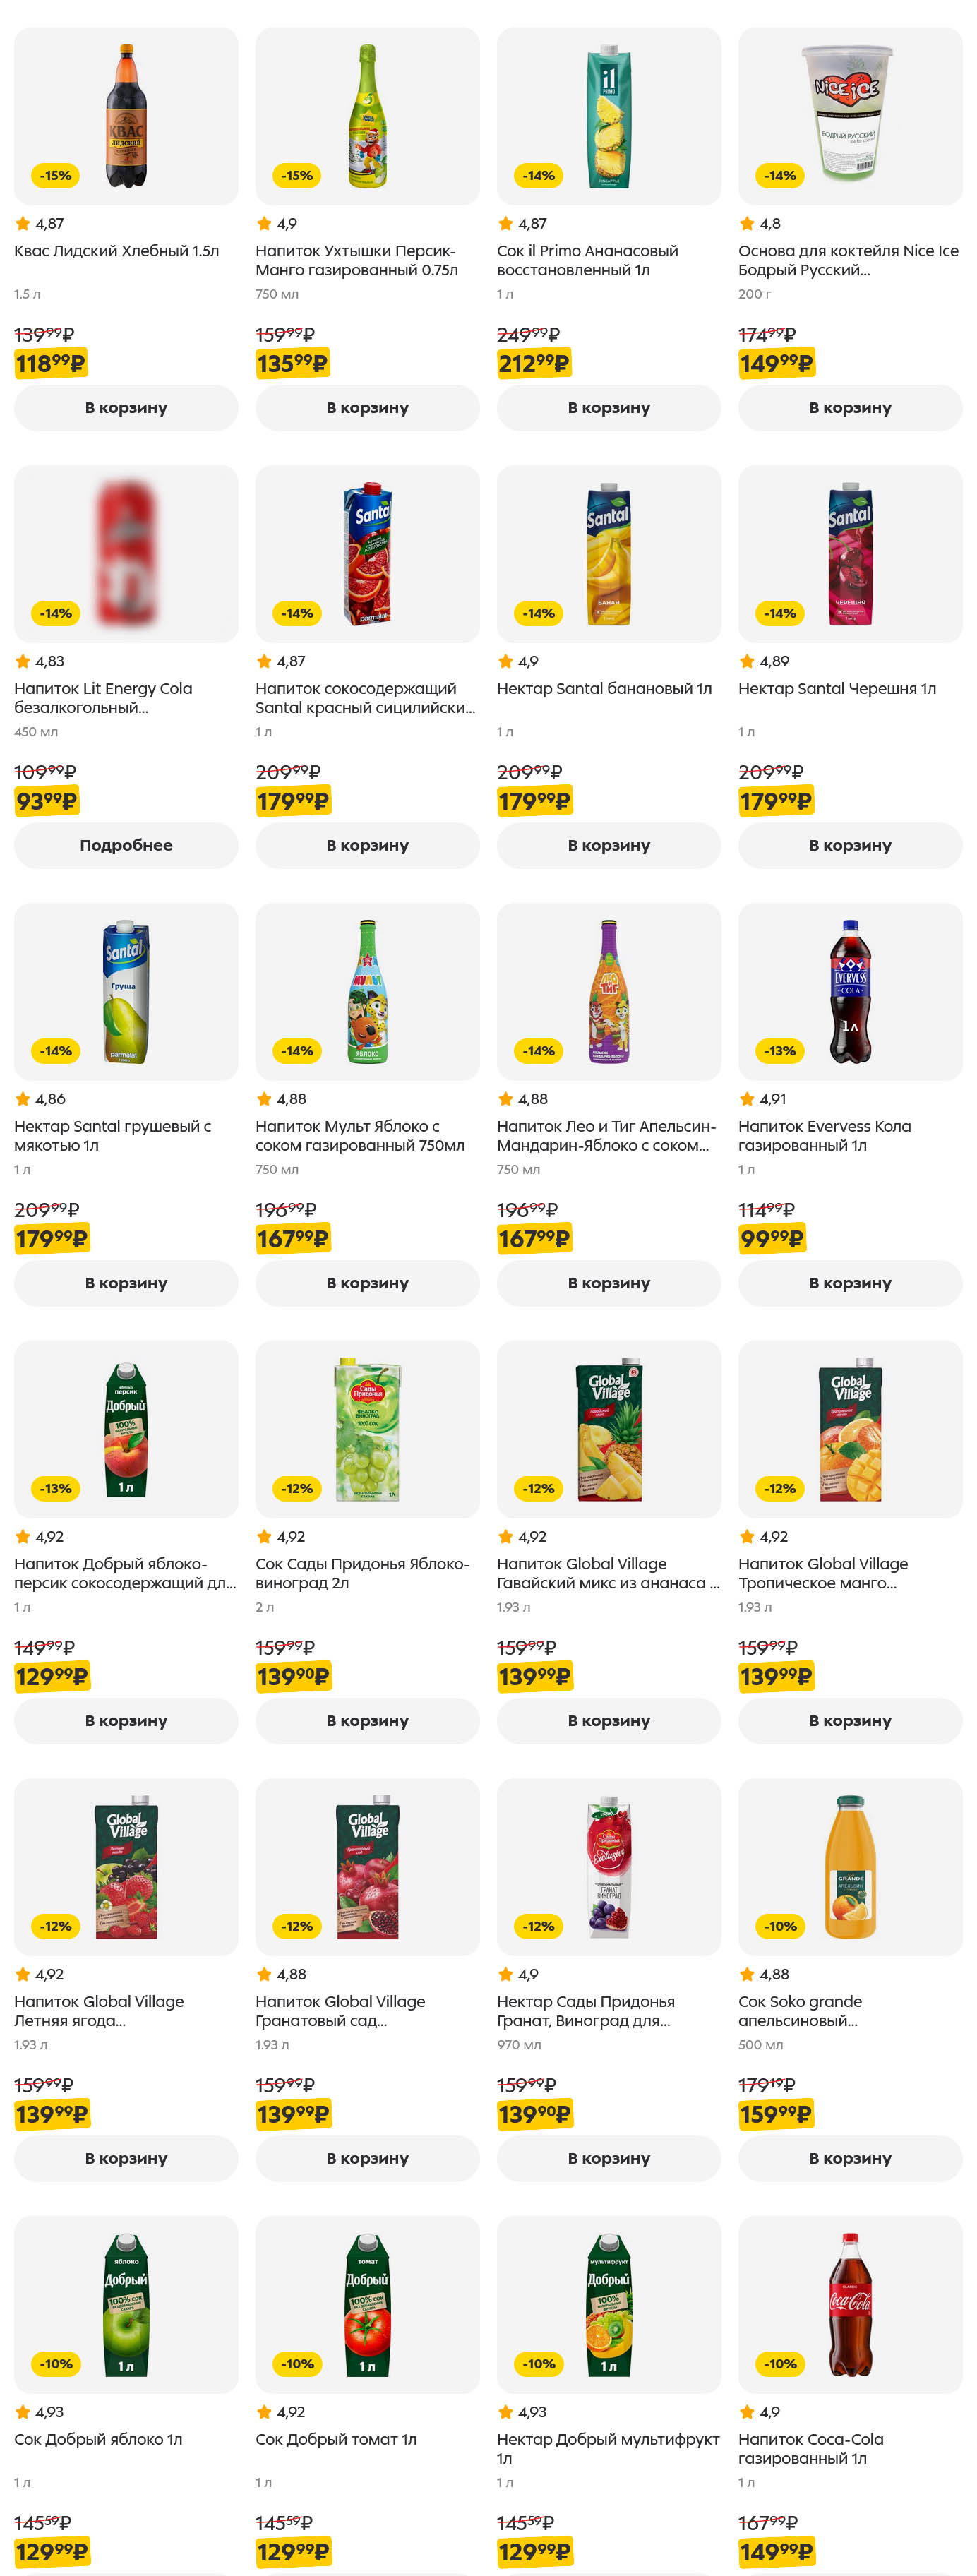This screenshot has height=2576, width=977.
Task: Add Evervess Кола 1л to cart
Action: point(849,1283)
